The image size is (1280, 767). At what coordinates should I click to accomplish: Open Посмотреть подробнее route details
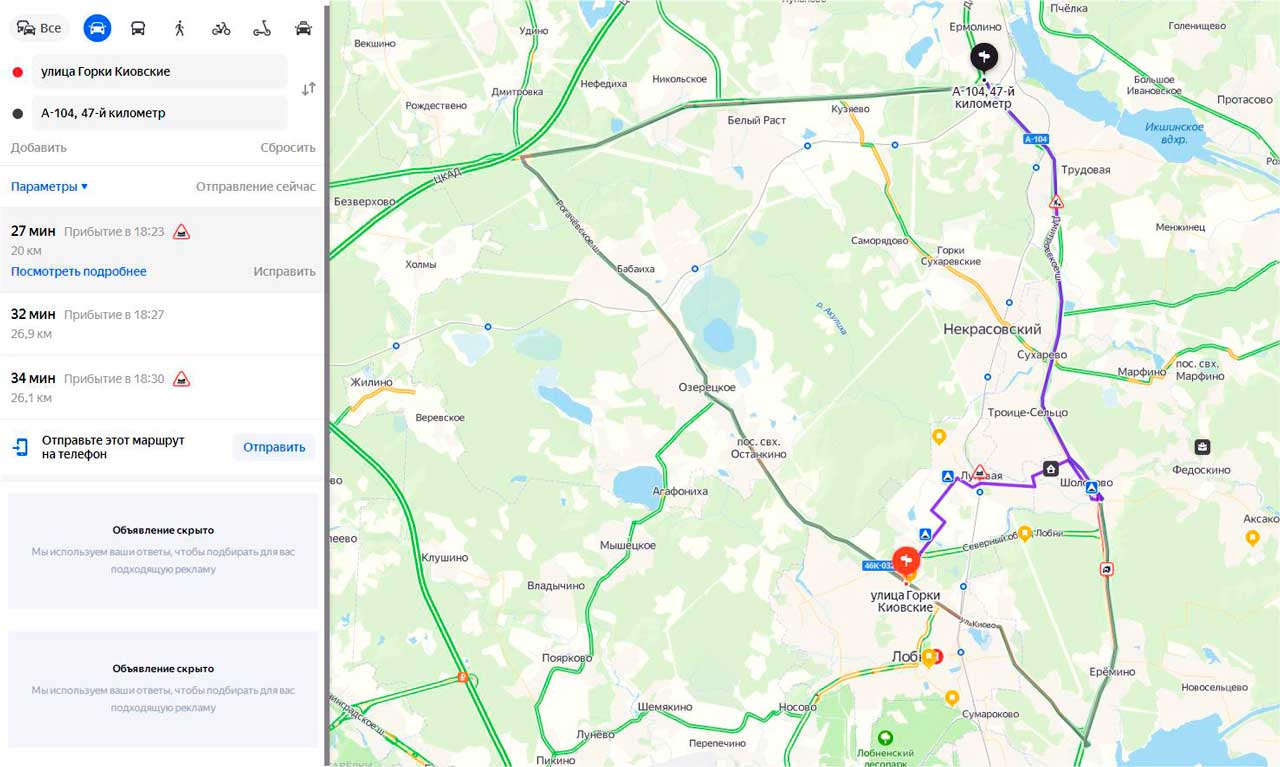79,272
